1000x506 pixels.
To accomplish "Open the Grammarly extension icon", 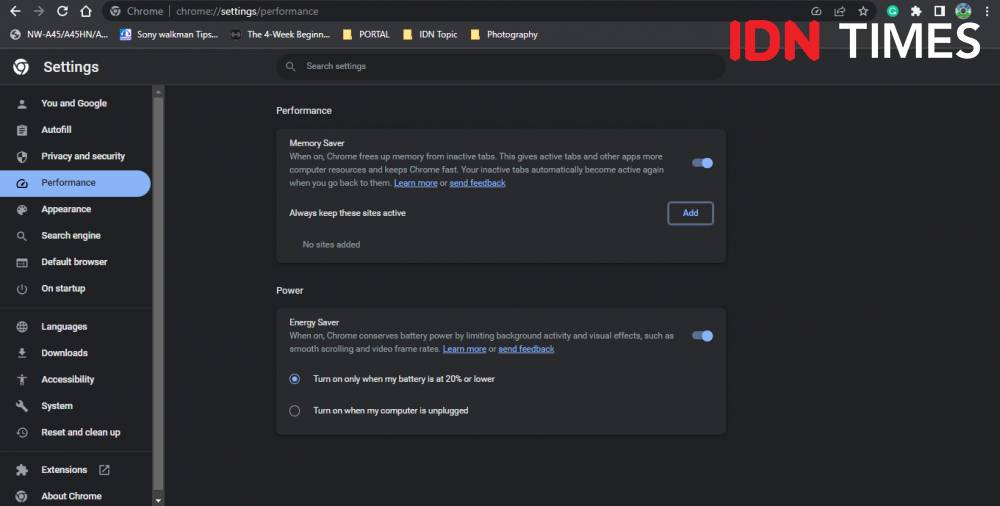I will tap(893, 11).
